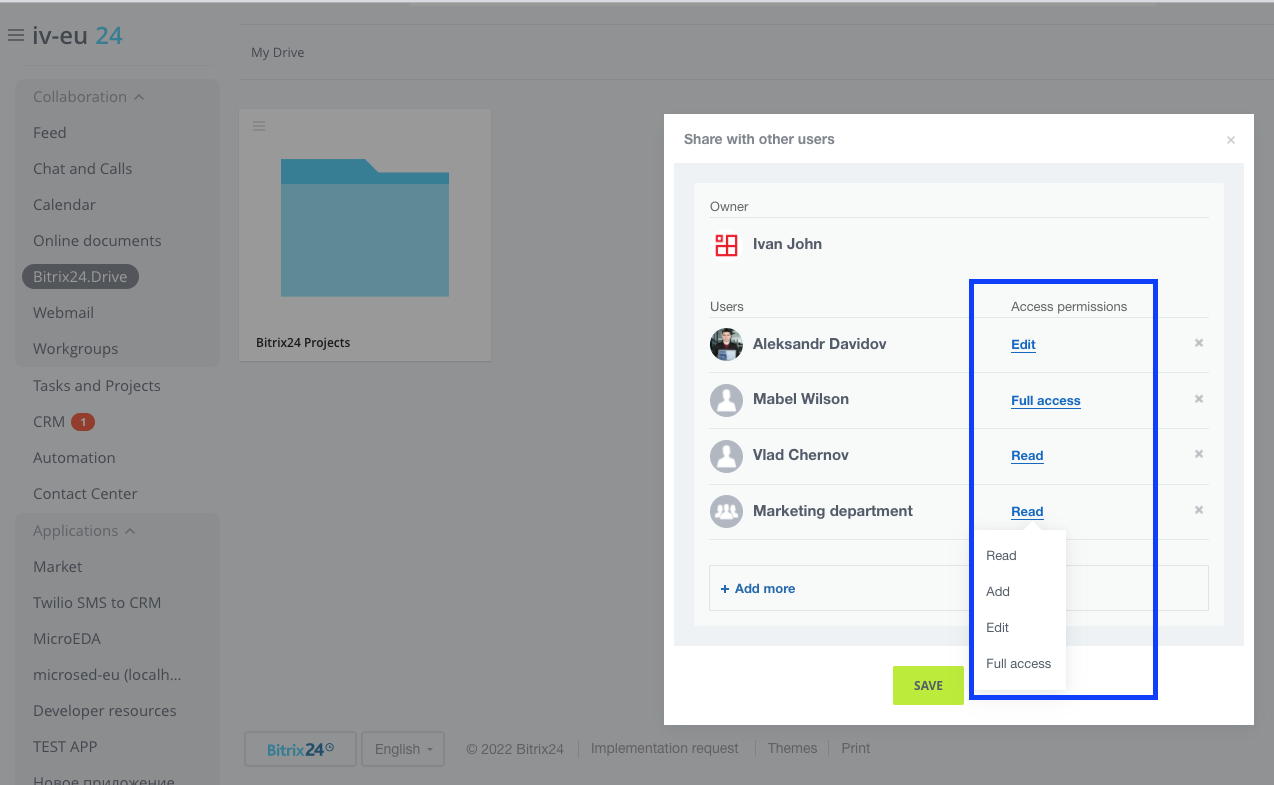Click the Add more link

click(758, 589)
